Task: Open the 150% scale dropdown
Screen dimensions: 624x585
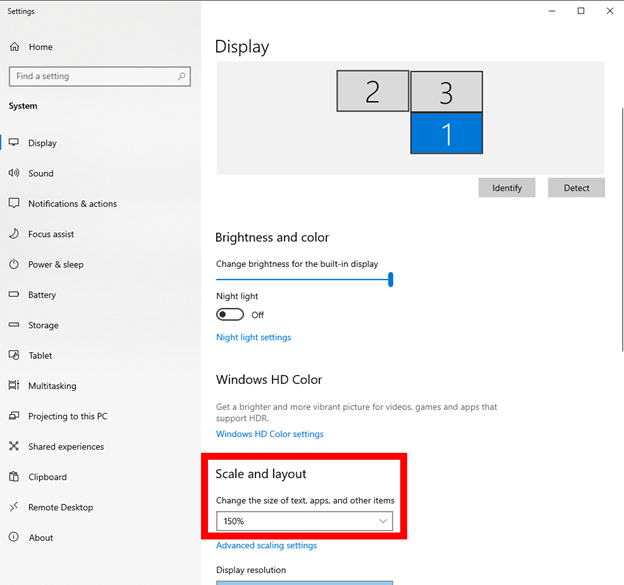Action: tap(304, 521)
